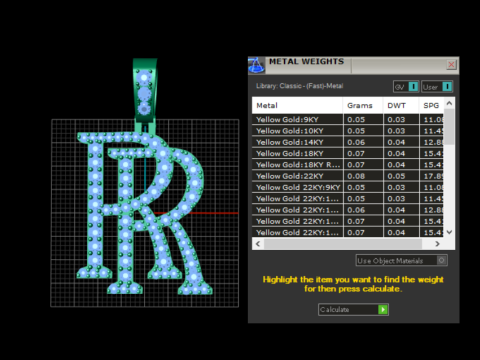Select the Yellow Gold:9KY row
The image size is (480, 360).
[x=348, y=120]
